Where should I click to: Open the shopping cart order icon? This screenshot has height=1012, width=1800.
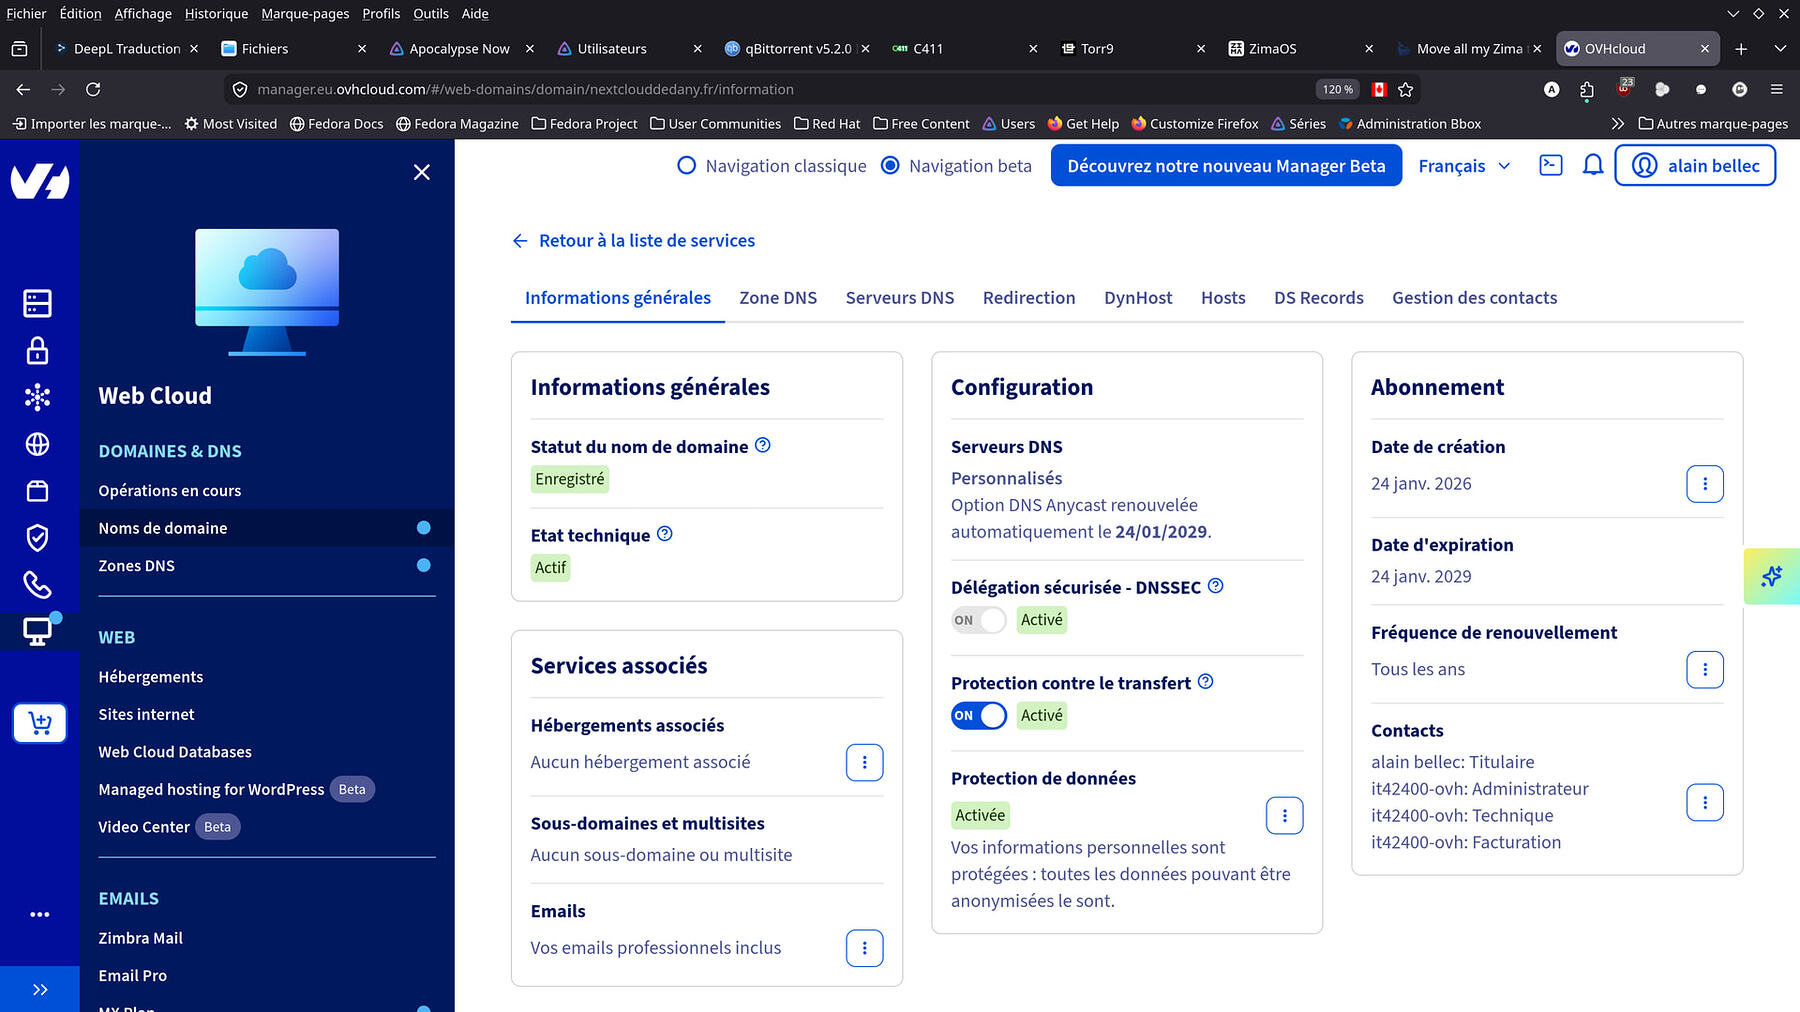pyautogui.click(x=40, y=723)
